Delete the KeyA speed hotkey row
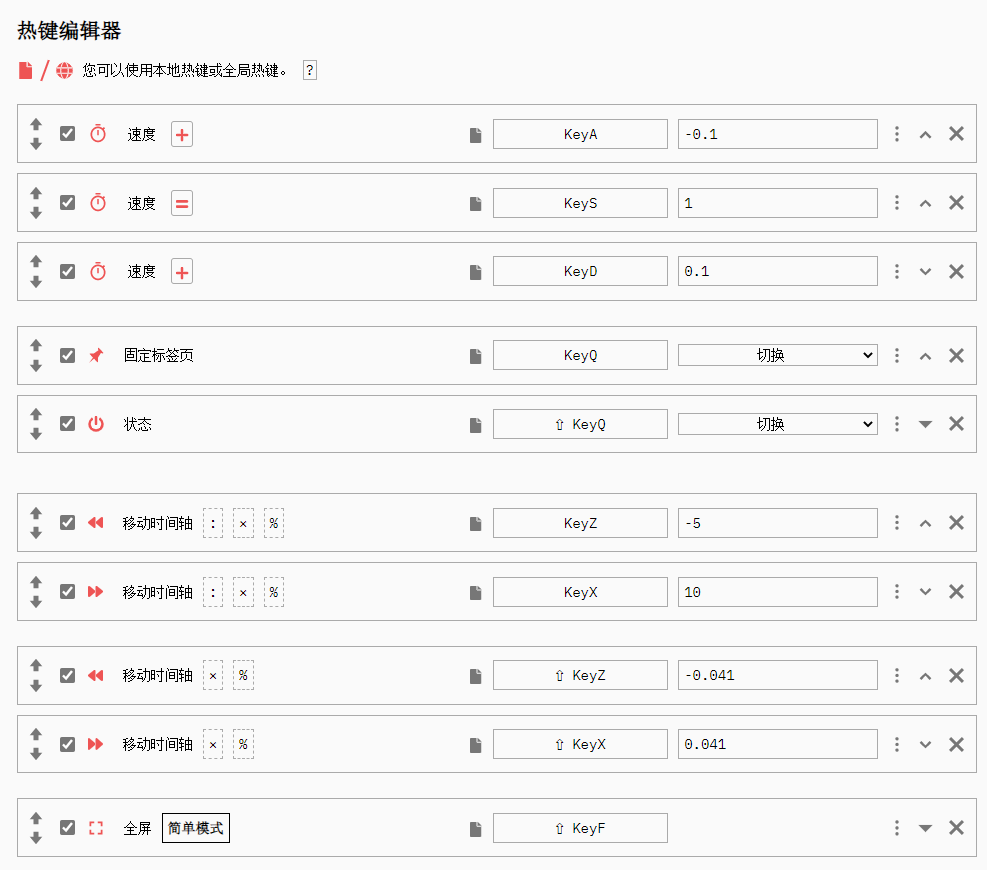Image resolution: width=987 pixels, height=870 pixels. (x=956, y=133)
